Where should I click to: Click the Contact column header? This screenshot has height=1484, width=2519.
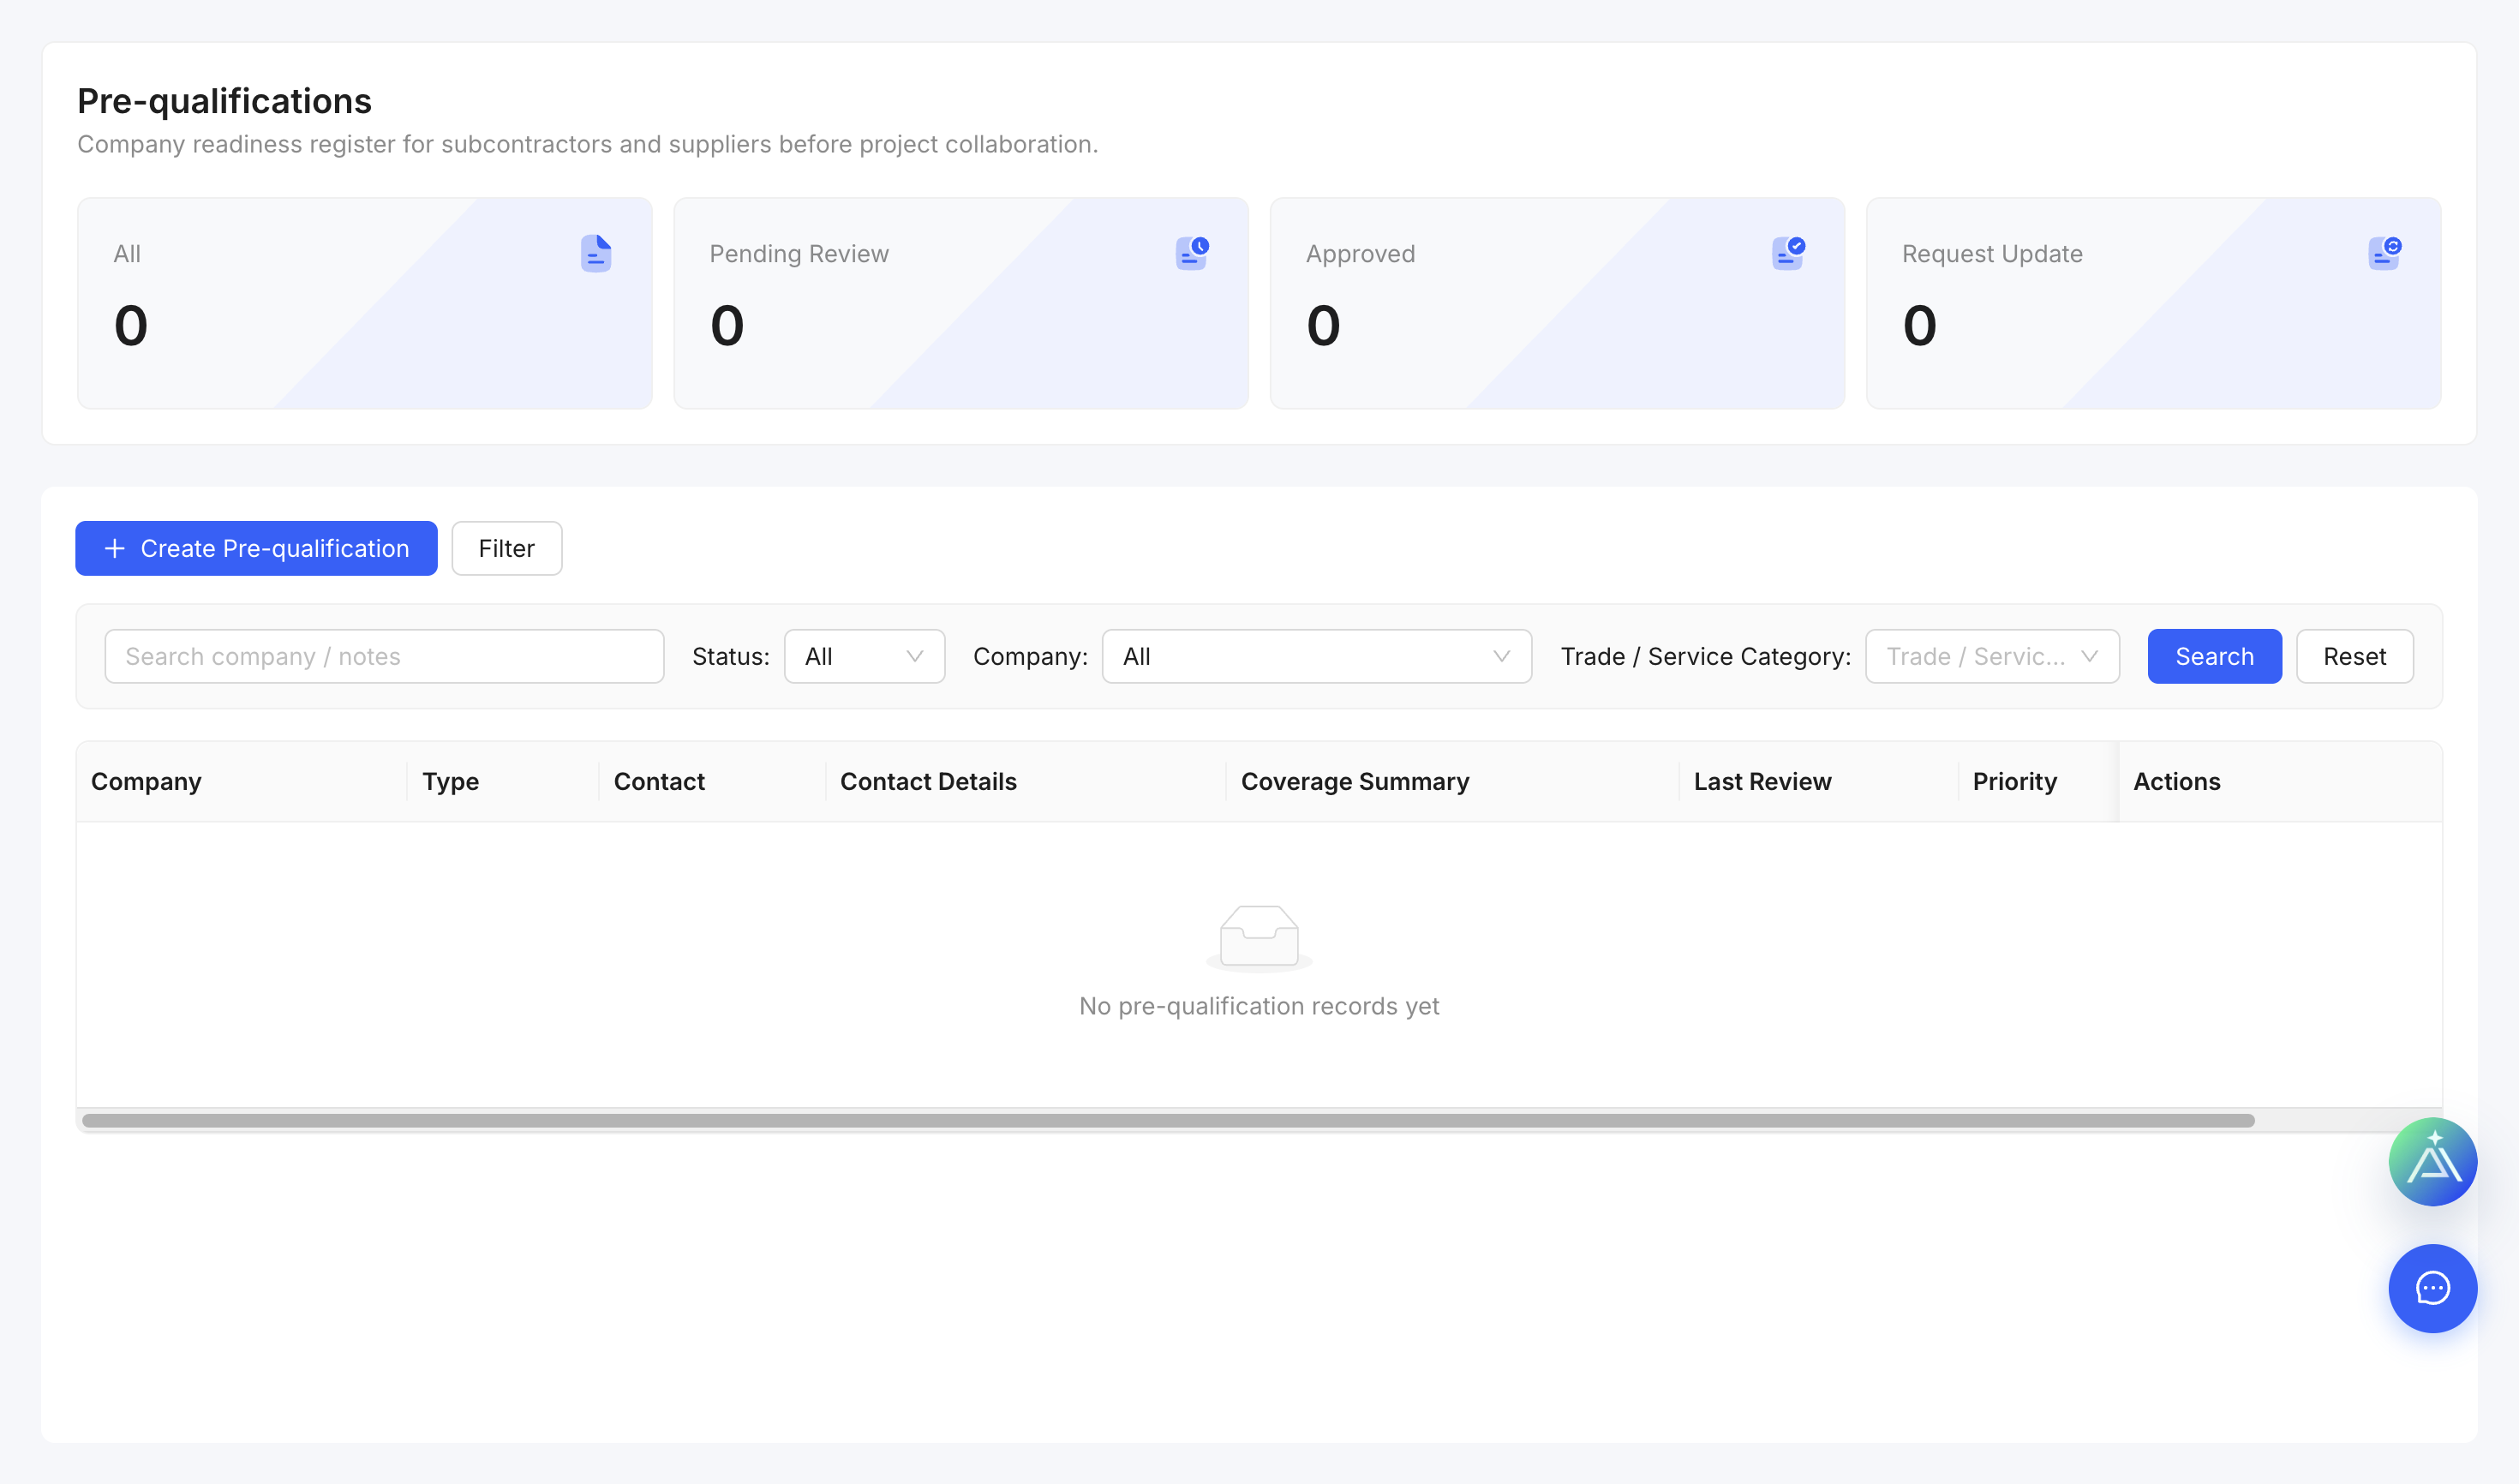712,781
